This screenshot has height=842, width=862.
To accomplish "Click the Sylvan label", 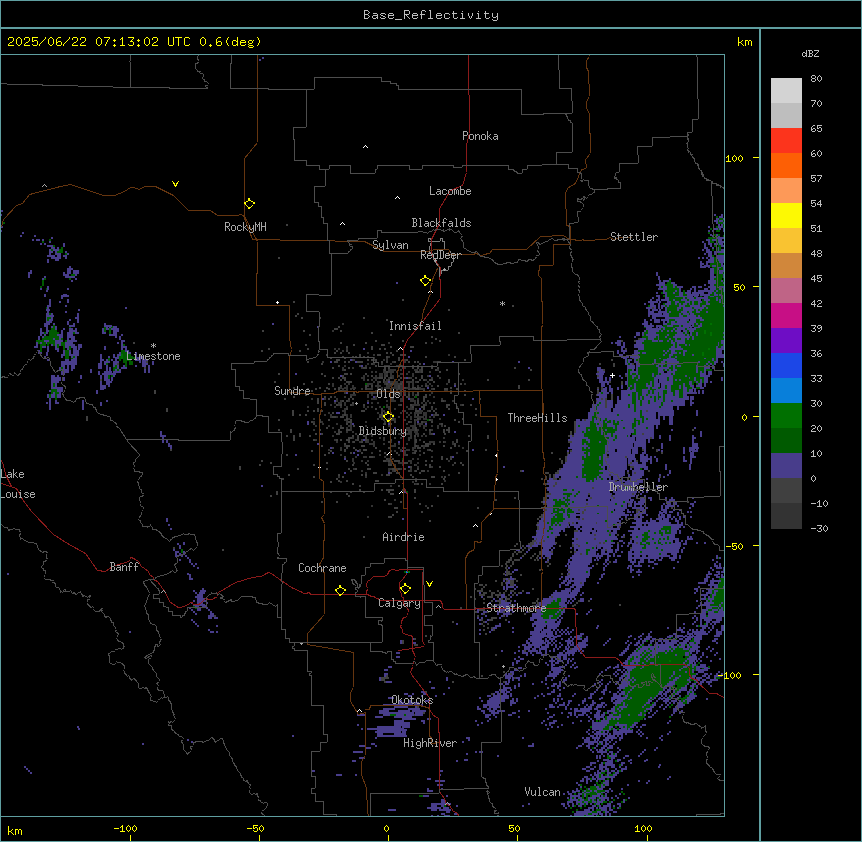I will point(390,245).
